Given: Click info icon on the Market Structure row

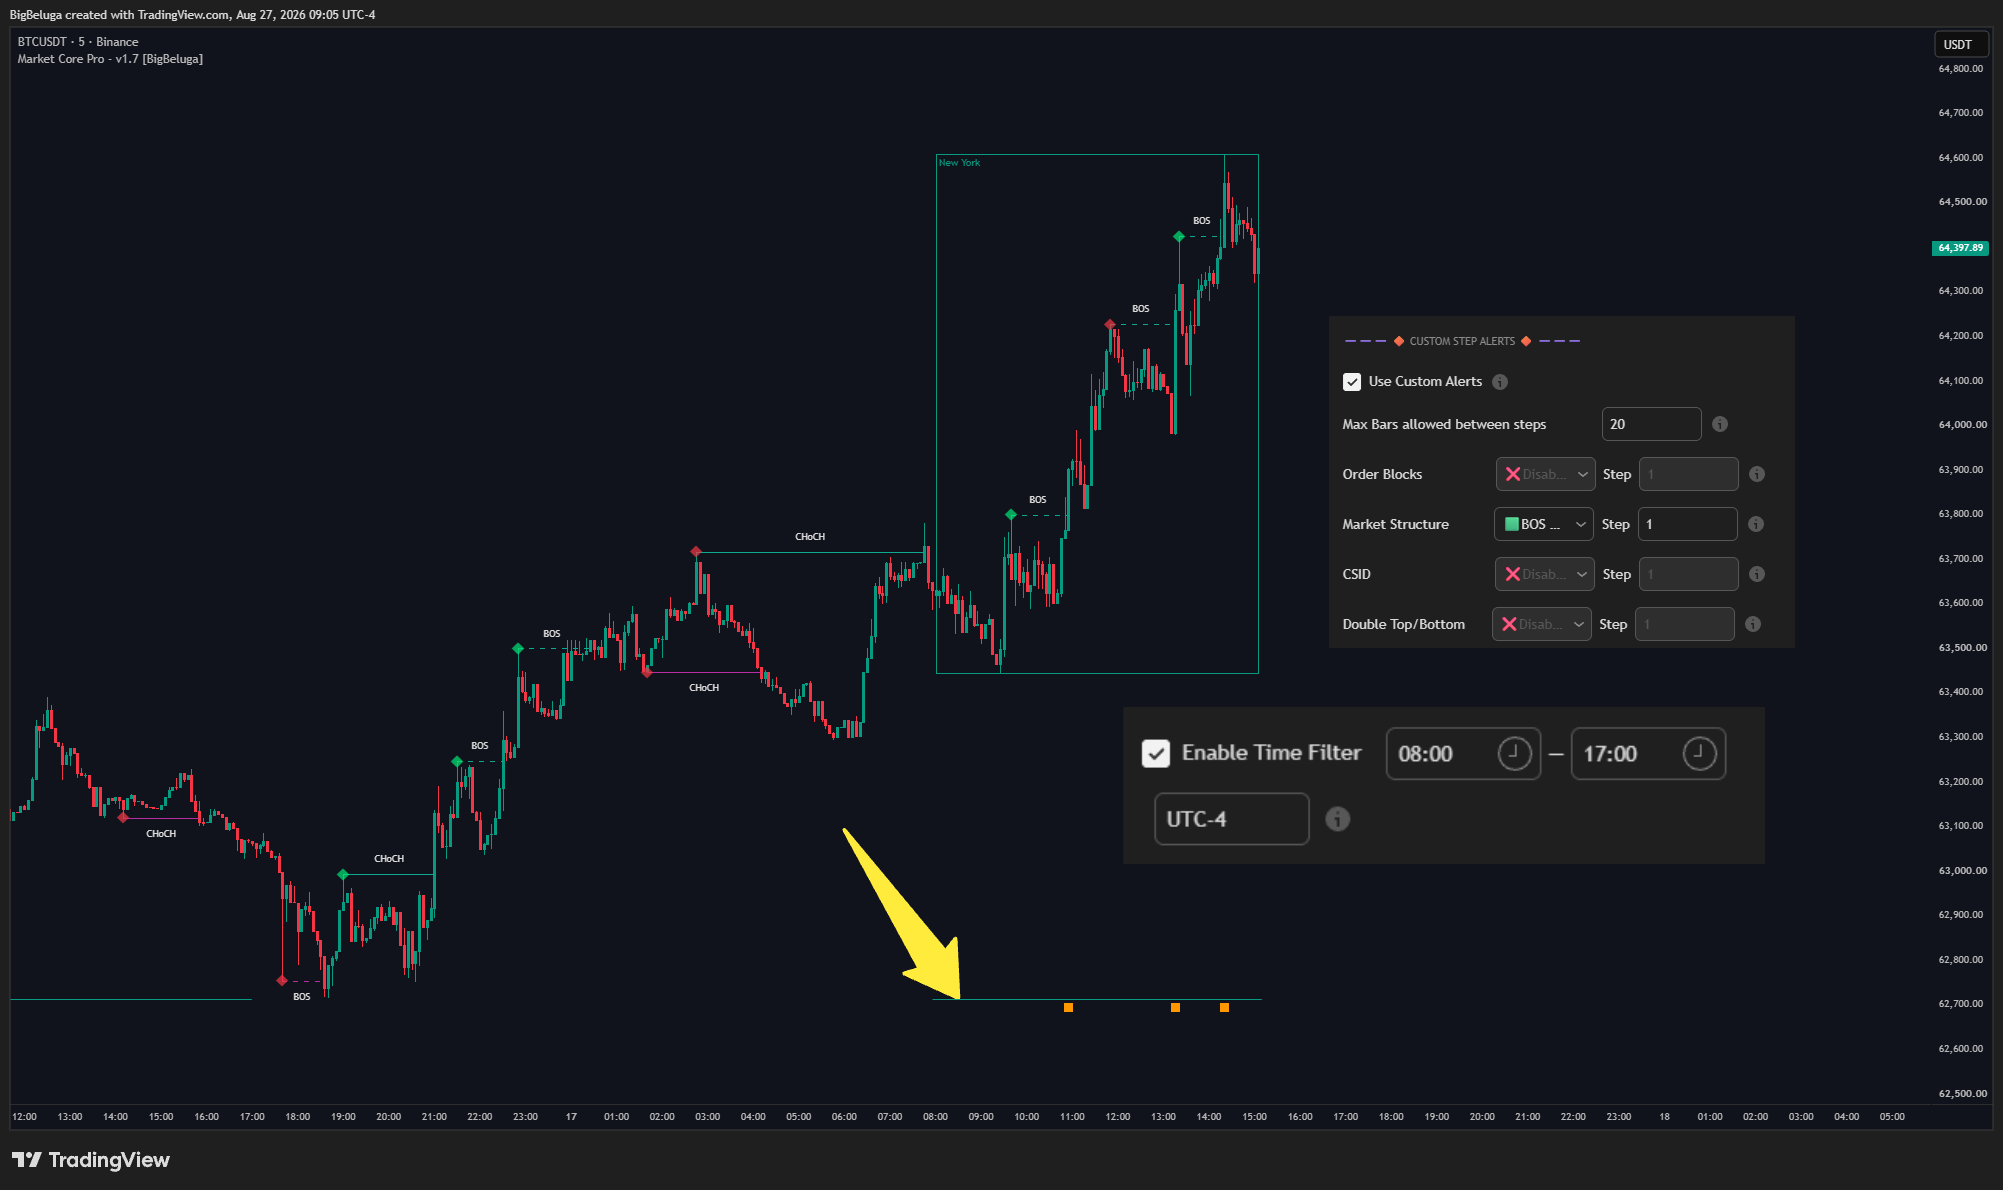Looking at the screenshot, I should click(x=1756, y=524).
